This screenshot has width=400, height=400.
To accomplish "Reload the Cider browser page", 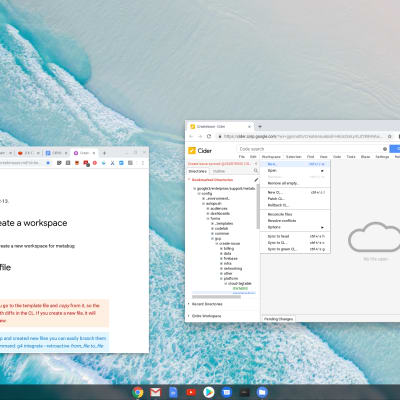I will point(209,136).
